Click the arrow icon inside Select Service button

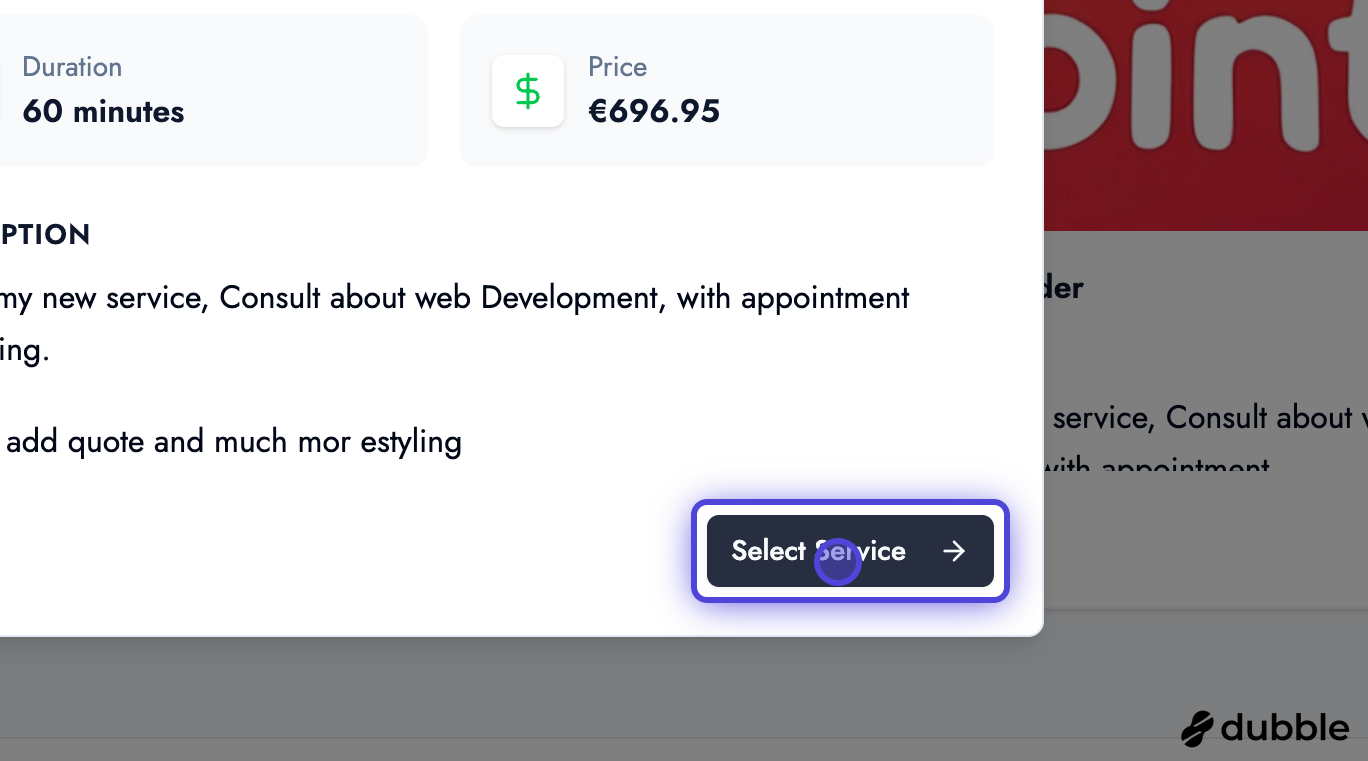point(953,551)
